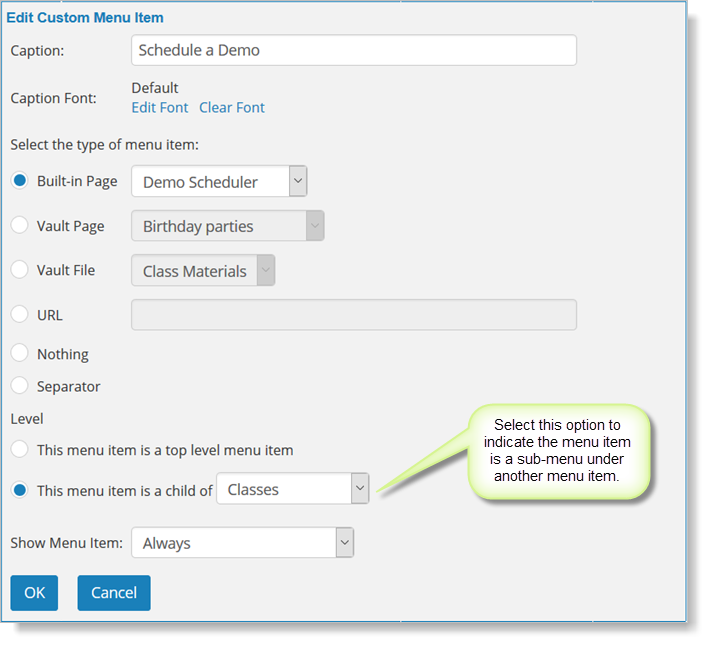Viewport: 713px width, 648px height.
Task: Expand the Classes parent menu dropdown
Action: click(360, 488)
